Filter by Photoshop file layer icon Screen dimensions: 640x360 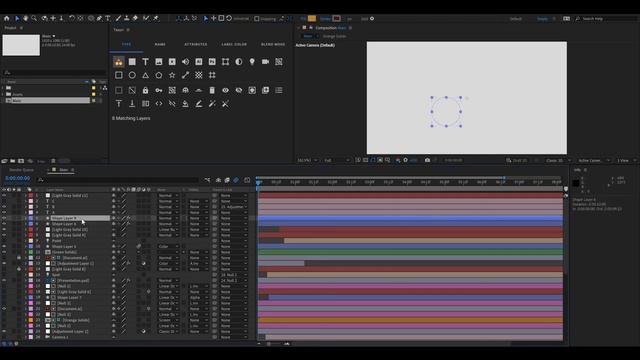[x=212, y=62]
